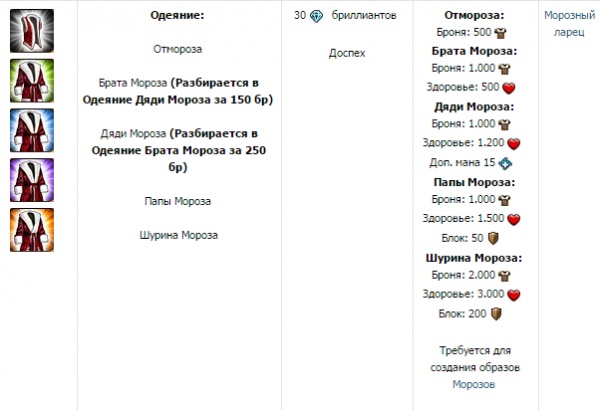Click the diamond icon beside бриллиантов
The height and width of the screenshot is (410, 600).
[x=316, y=16]
